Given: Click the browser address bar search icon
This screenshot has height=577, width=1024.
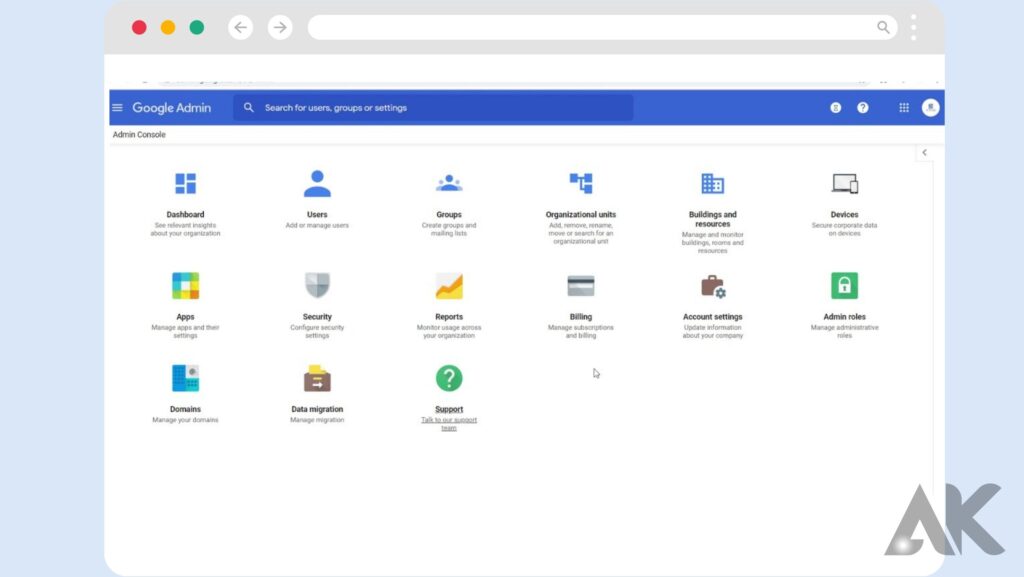Looking at the screenshot, I should pyautogui.click(x=883, y=27).
